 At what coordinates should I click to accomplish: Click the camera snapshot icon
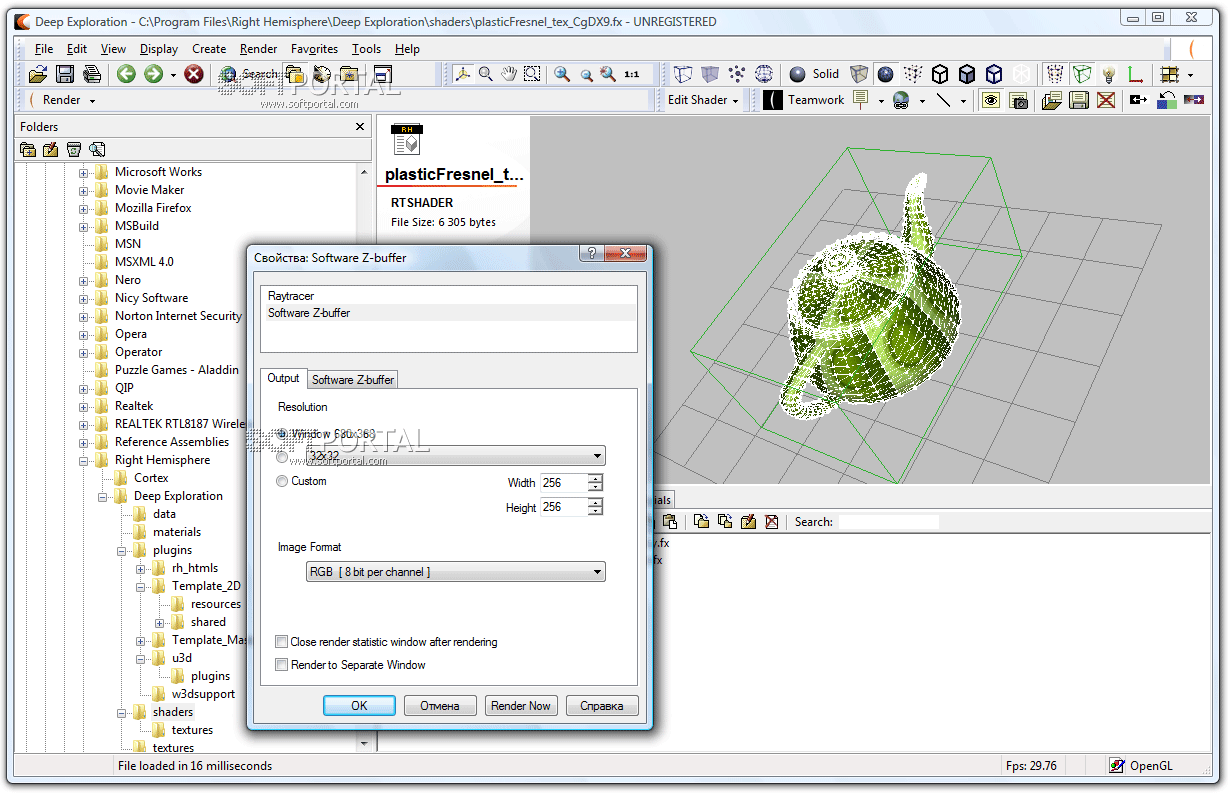pyautogui.click(x=1018, y=100)
